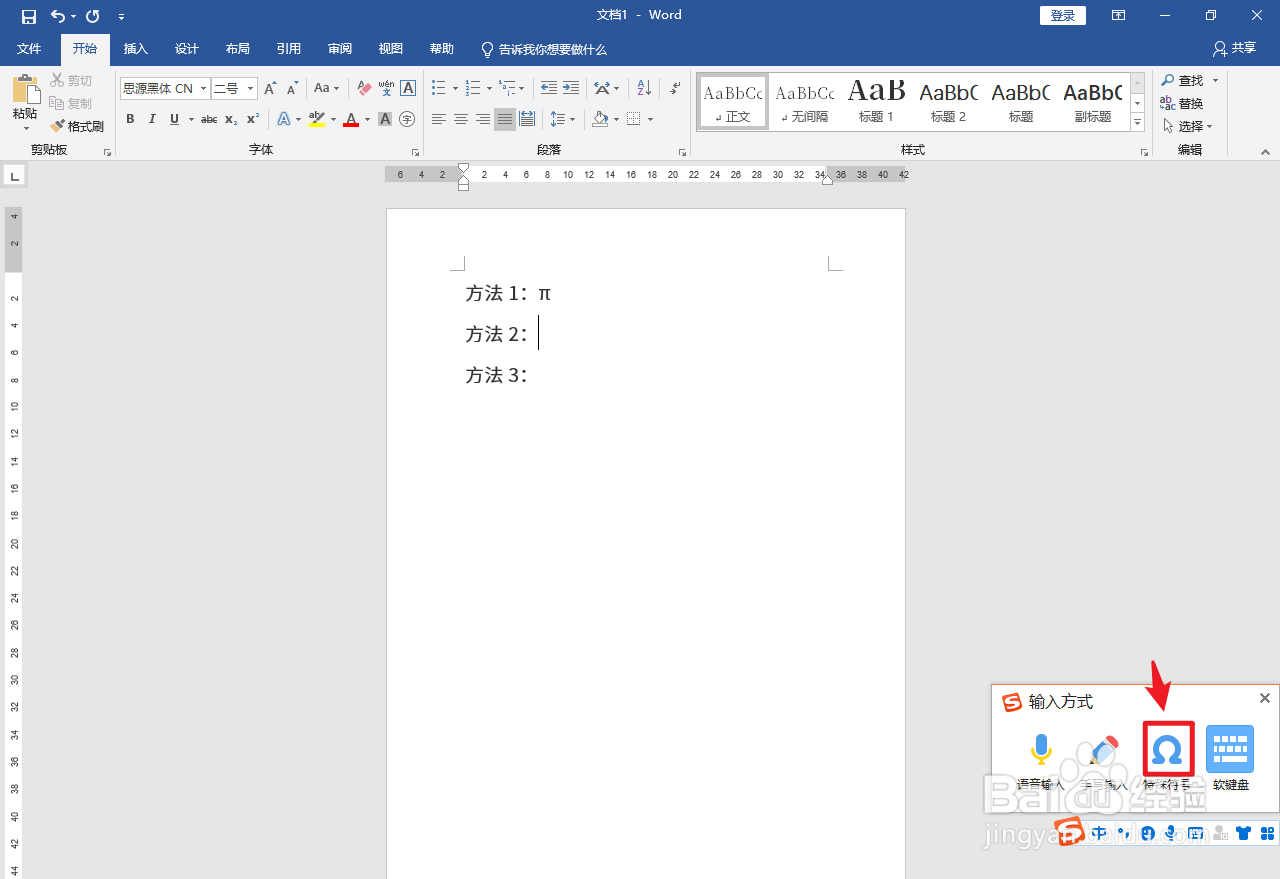Show paragraph marks with the formatting marks icon

coord(676,89)
